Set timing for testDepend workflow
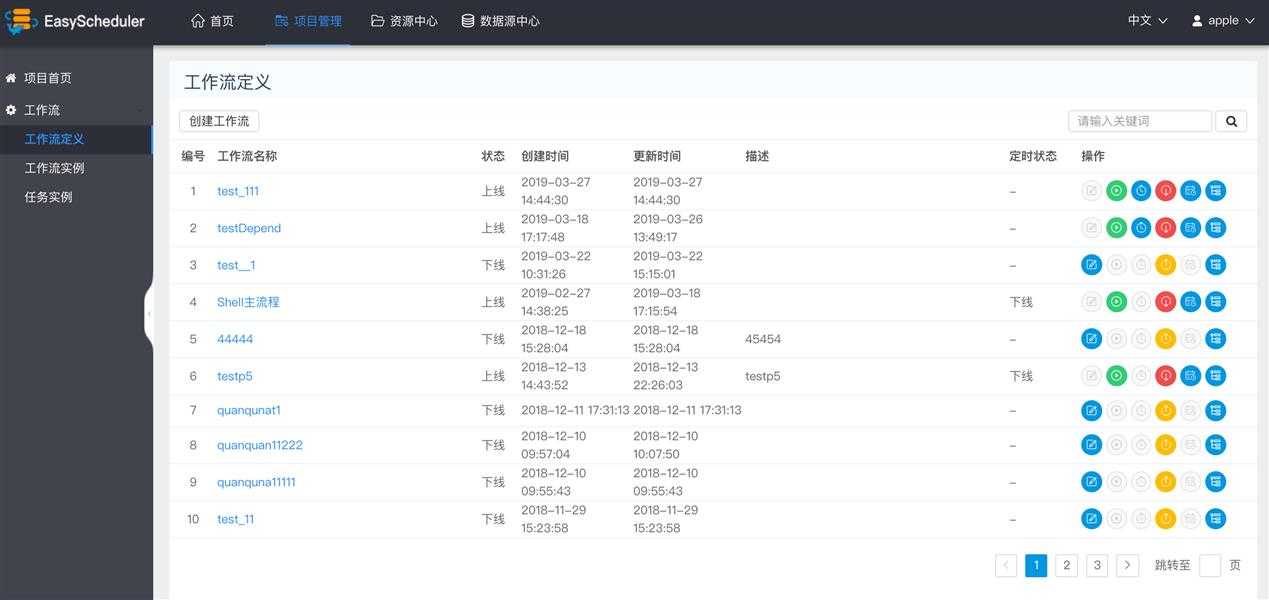The width and height of the screenshot is (1269, 600). [1141, 228]
